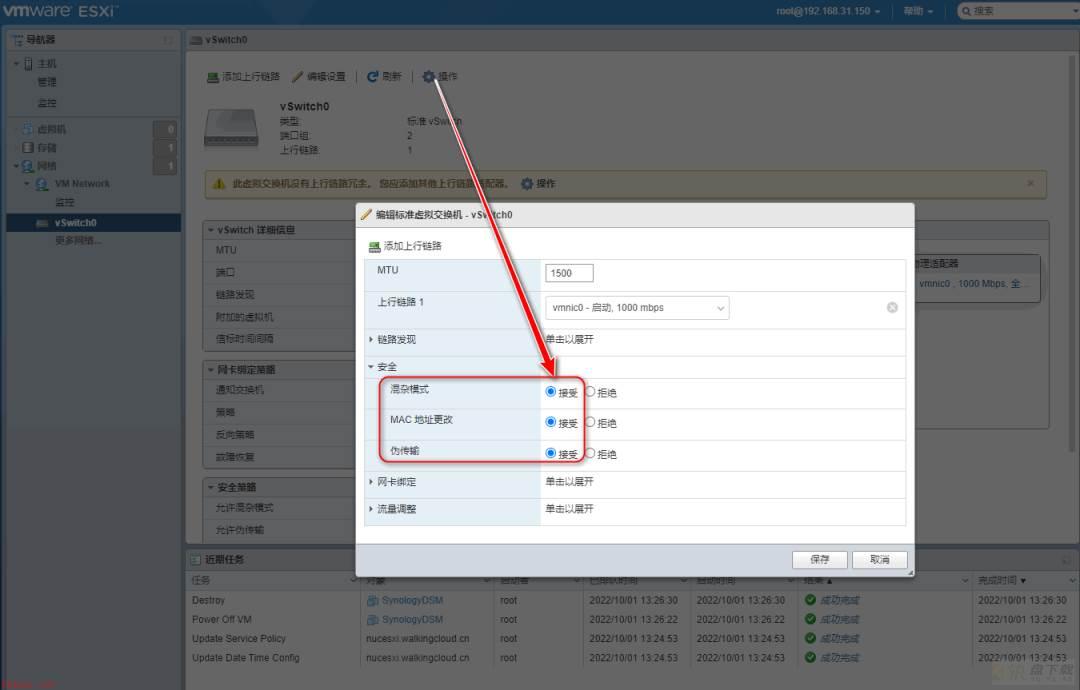The image size is (1080, 690).
Task: Select 拒绝 for 伪传输
Action: 590,453
